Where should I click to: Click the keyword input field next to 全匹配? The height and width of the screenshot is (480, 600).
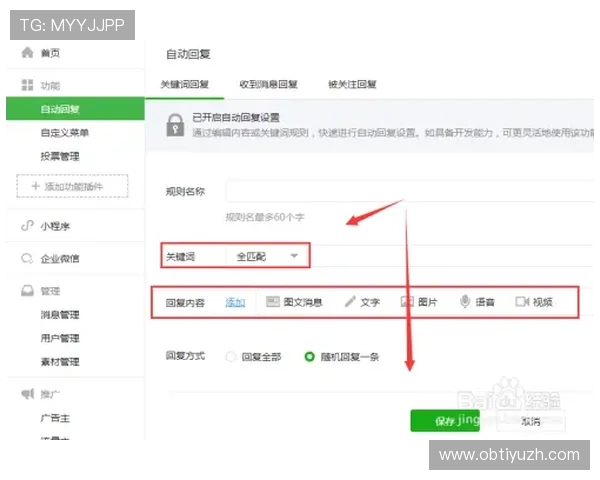tap(452, 256)
